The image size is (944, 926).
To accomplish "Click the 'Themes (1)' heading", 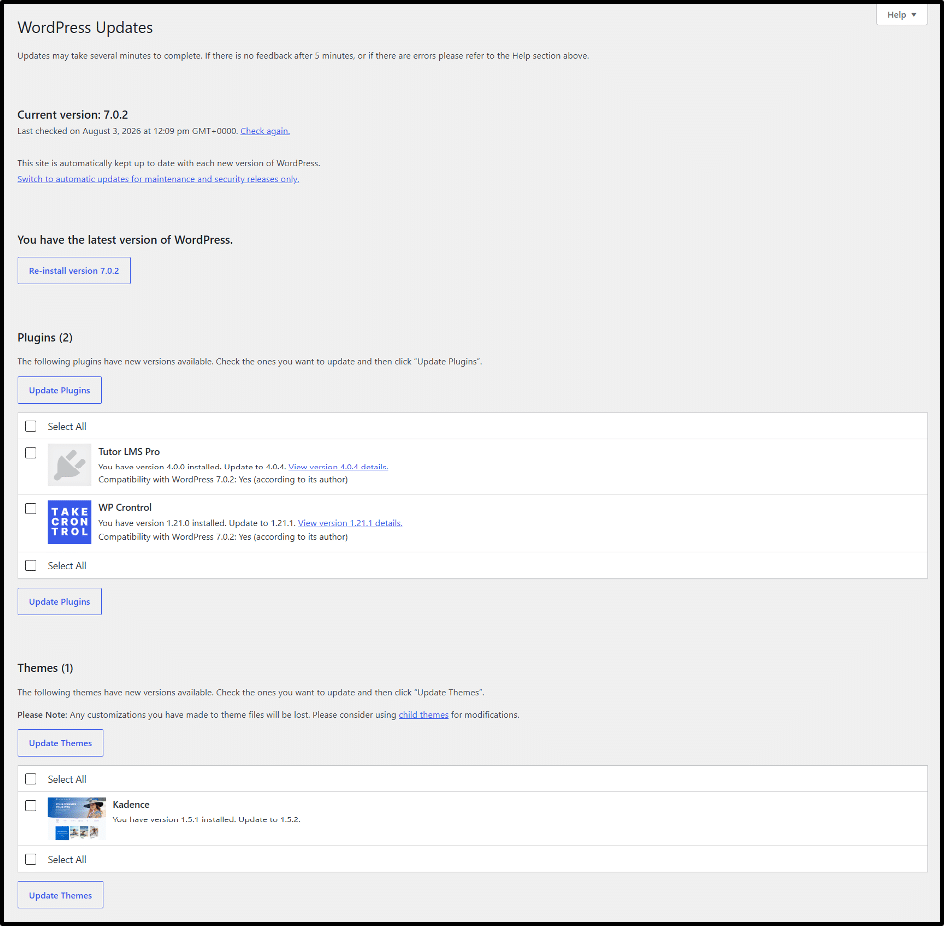I will pyautogui.click(x=45, y=668).
